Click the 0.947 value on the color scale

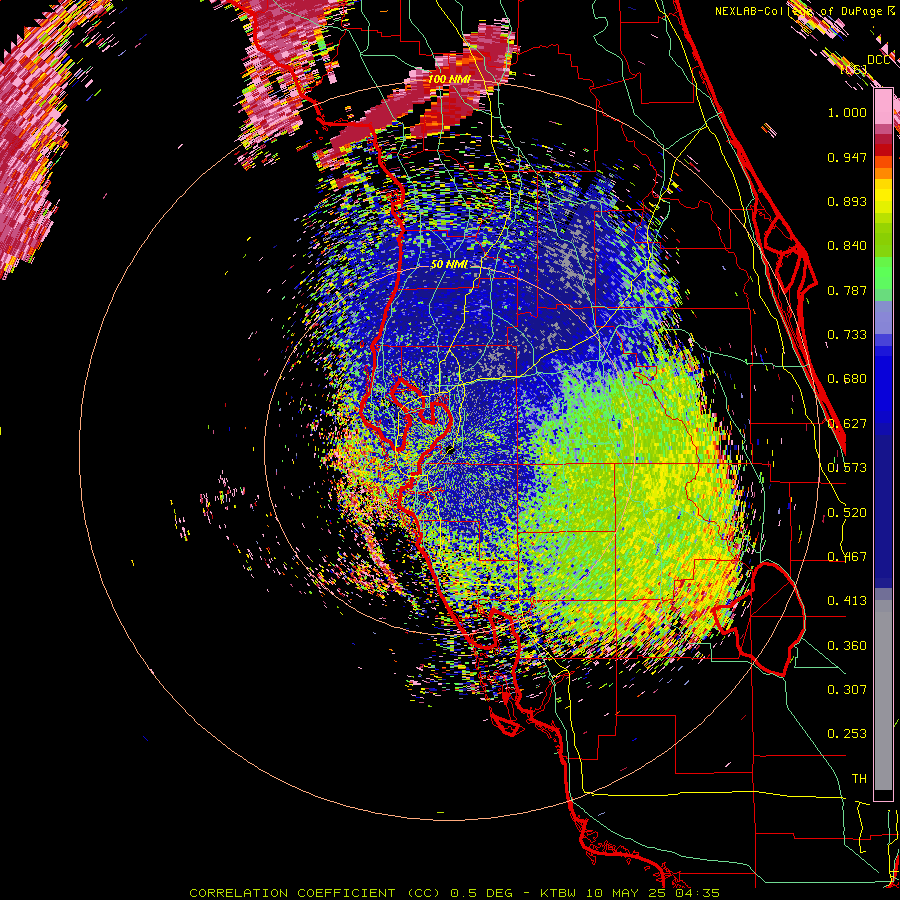coord(847,157)
